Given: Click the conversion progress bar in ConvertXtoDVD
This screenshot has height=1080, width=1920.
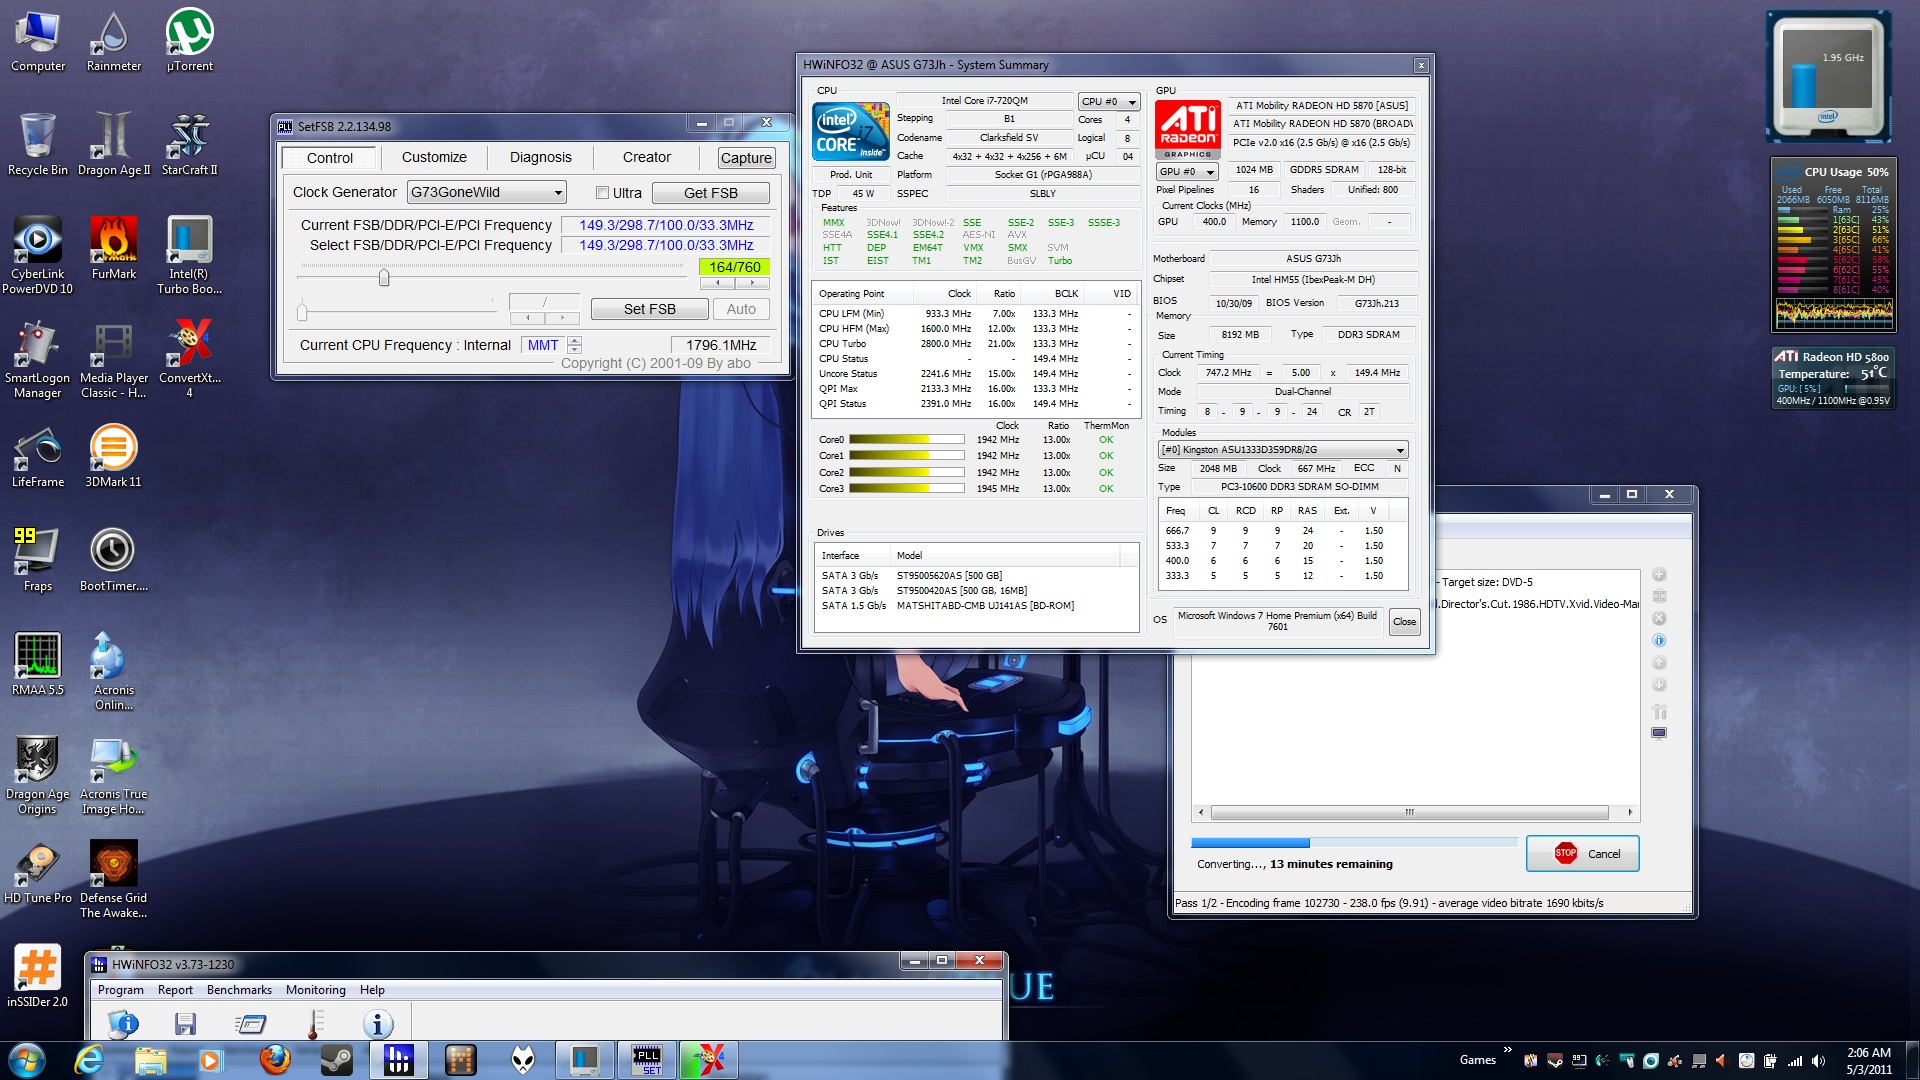Looking at the screenshot, I should [x=1354, y=843].
